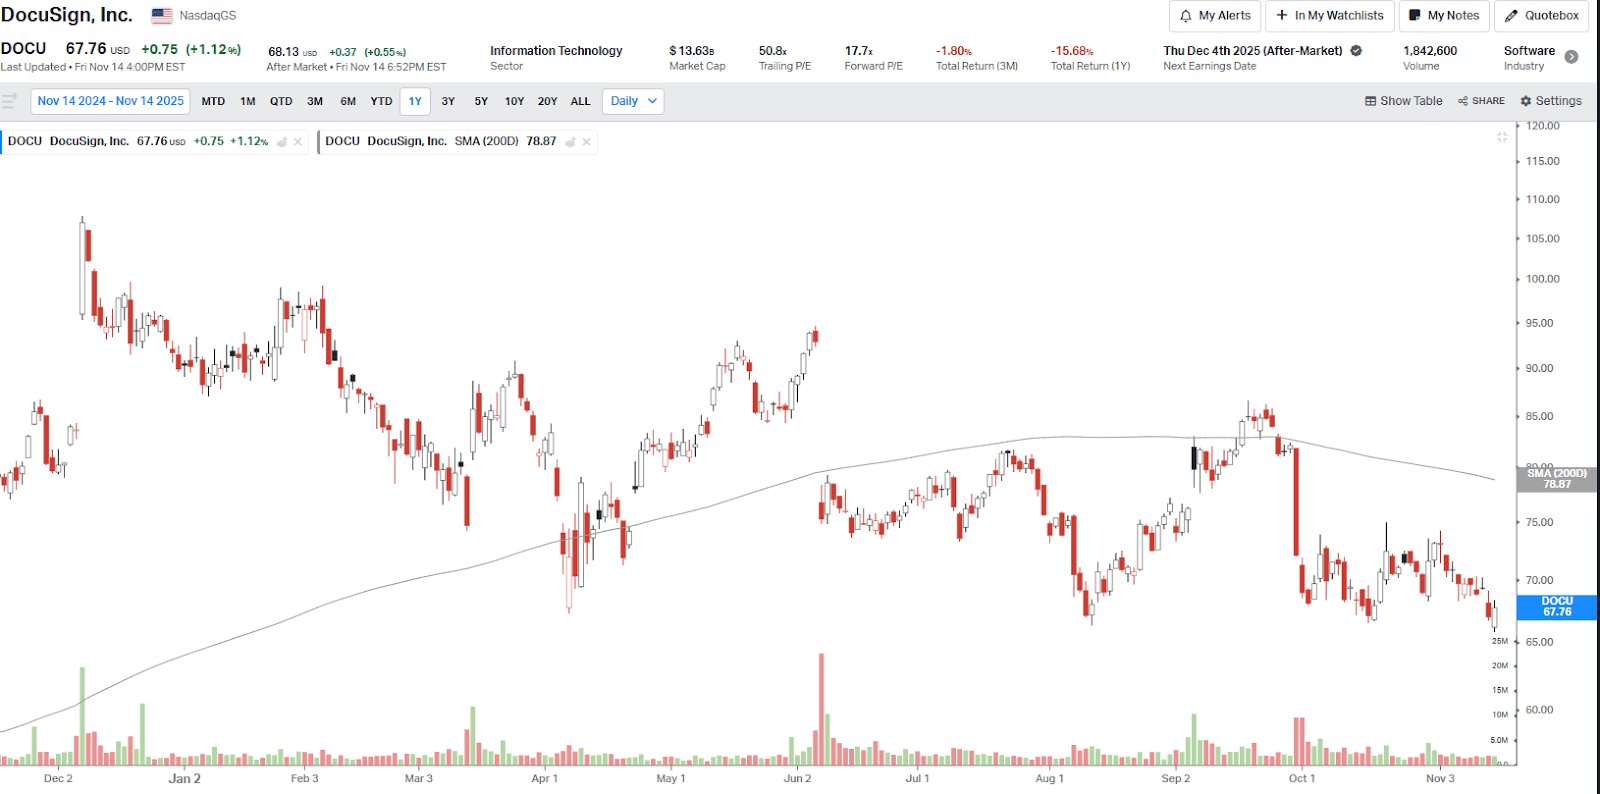The width and height of the screenshot is (1600, 794).
Task: Select the 10Y time range
Action: [514, 101]
